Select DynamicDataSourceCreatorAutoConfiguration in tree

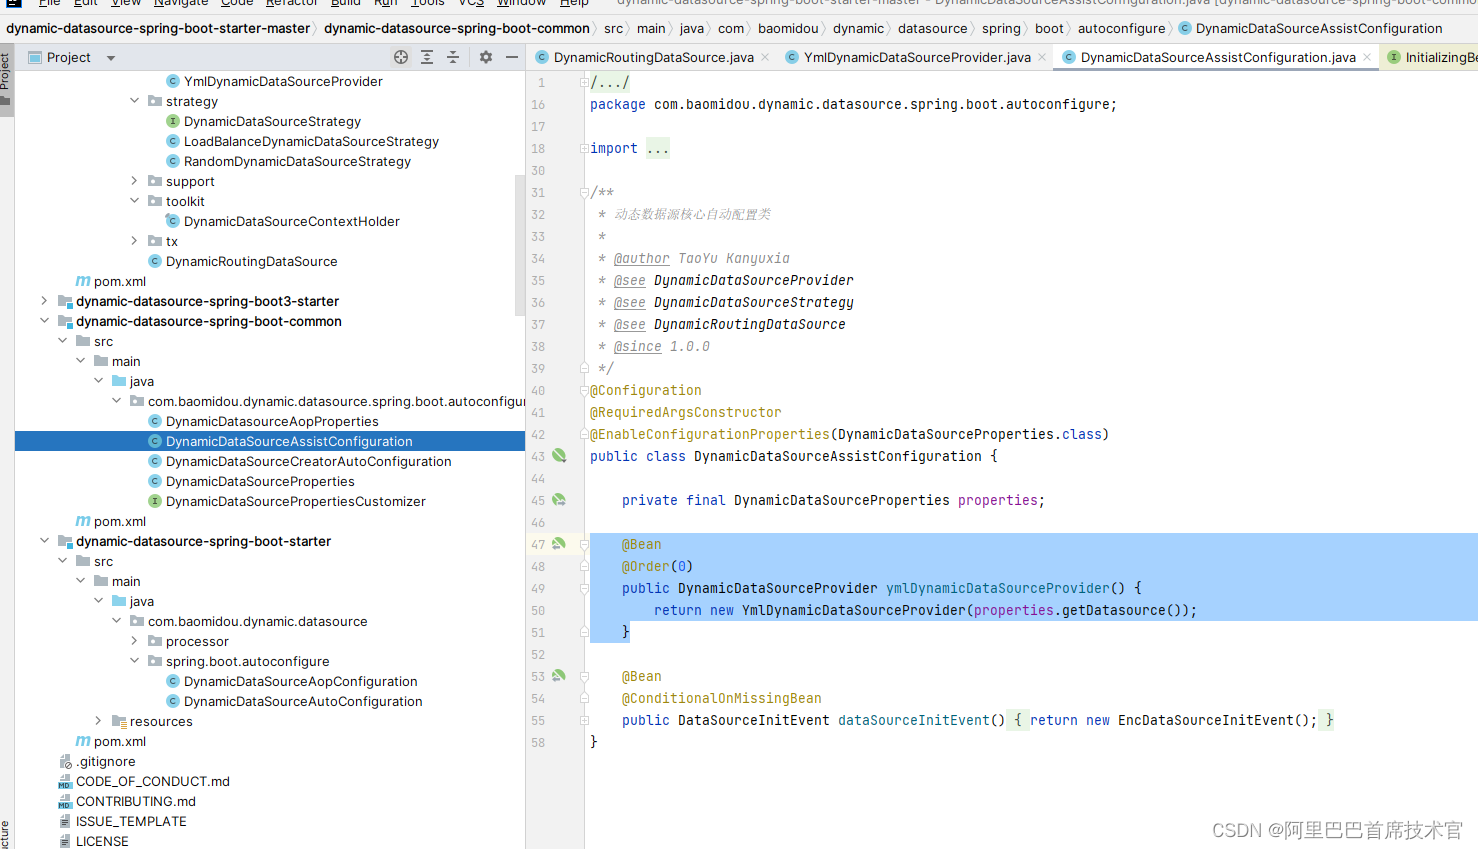pos(308,461)
